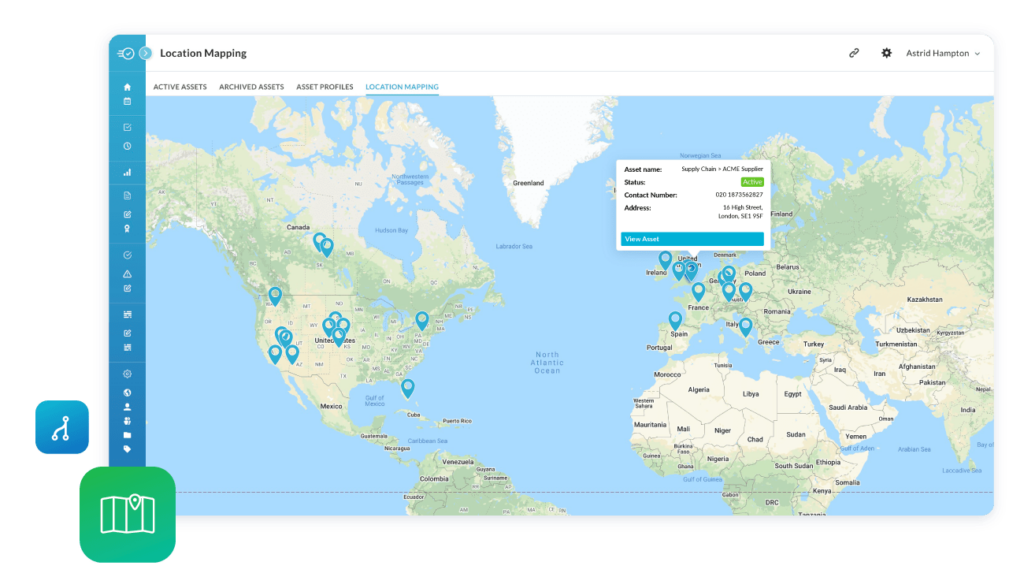Open the document page icon in sidebar
This screenshot has width=1024, height=577.
127,196
